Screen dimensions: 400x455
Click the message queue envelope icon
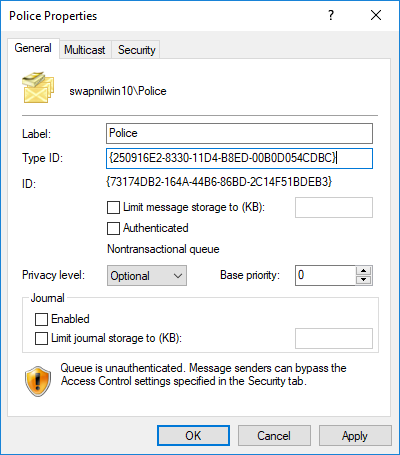(38, 87)
